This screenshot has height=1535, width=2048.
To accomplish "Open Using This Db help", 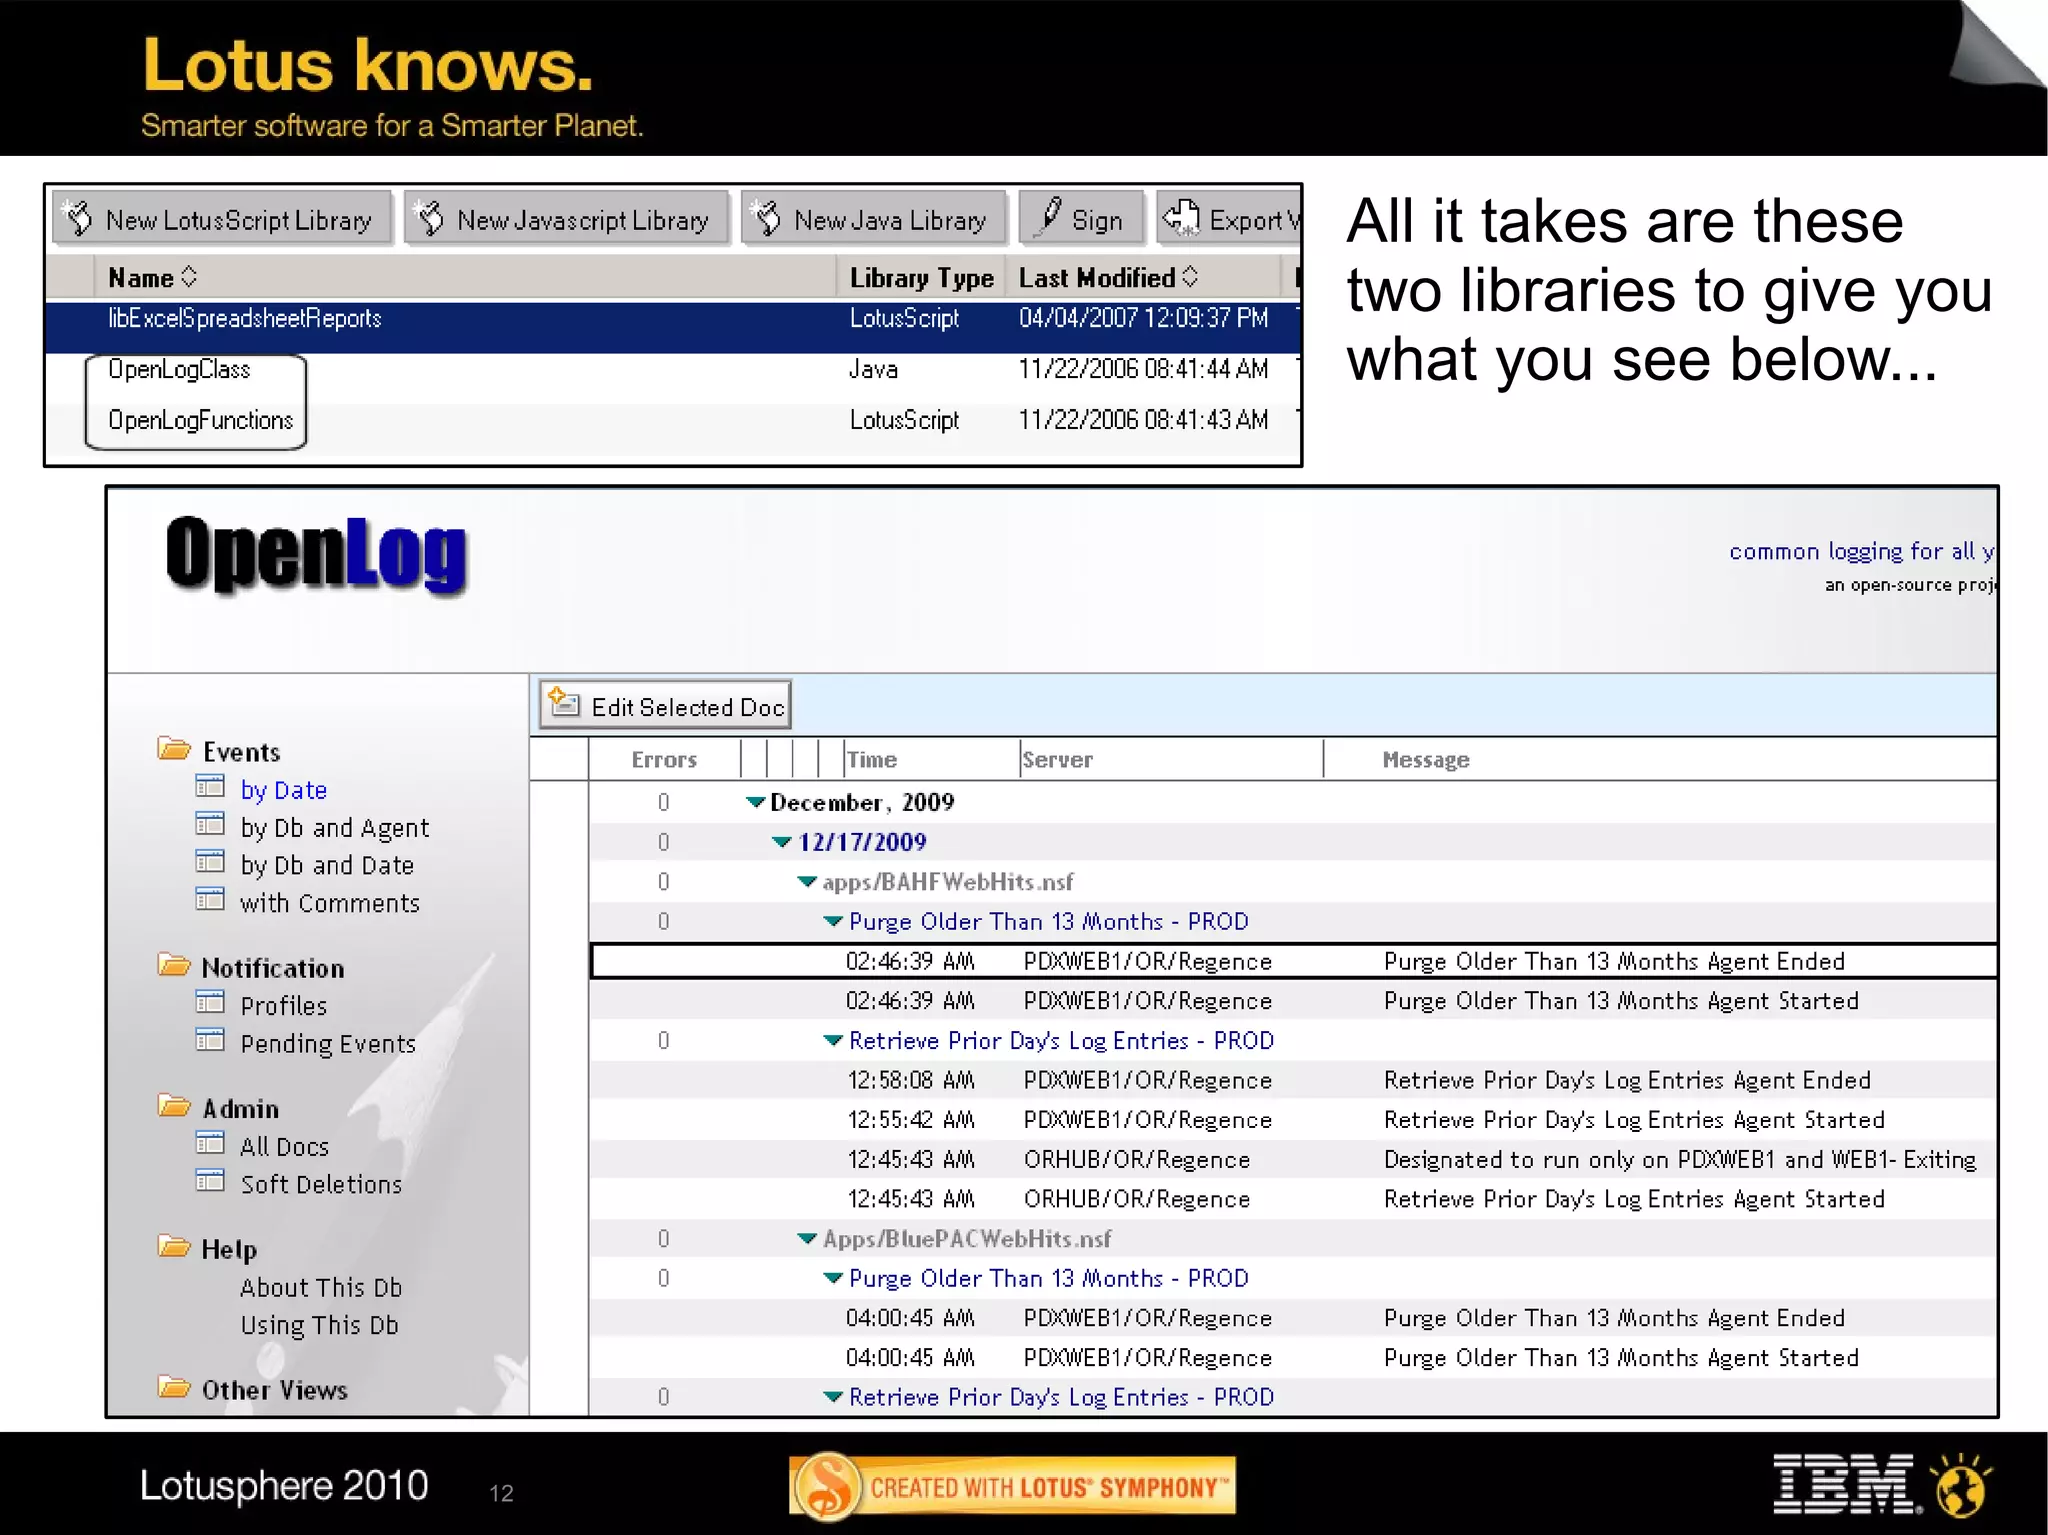I will tap(319, 1326).
